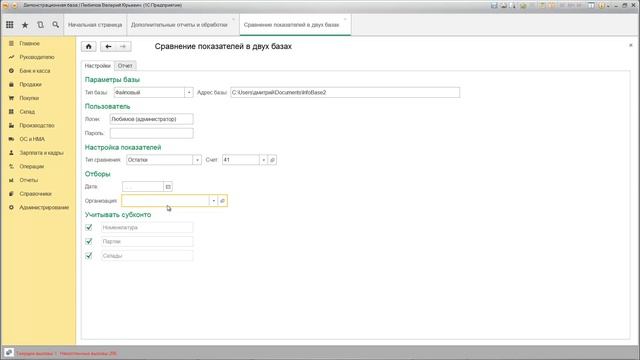This screenshot has height=360, width=640.
Task: Click the Номенклатура subconto field
Action: tap(147, 227)
